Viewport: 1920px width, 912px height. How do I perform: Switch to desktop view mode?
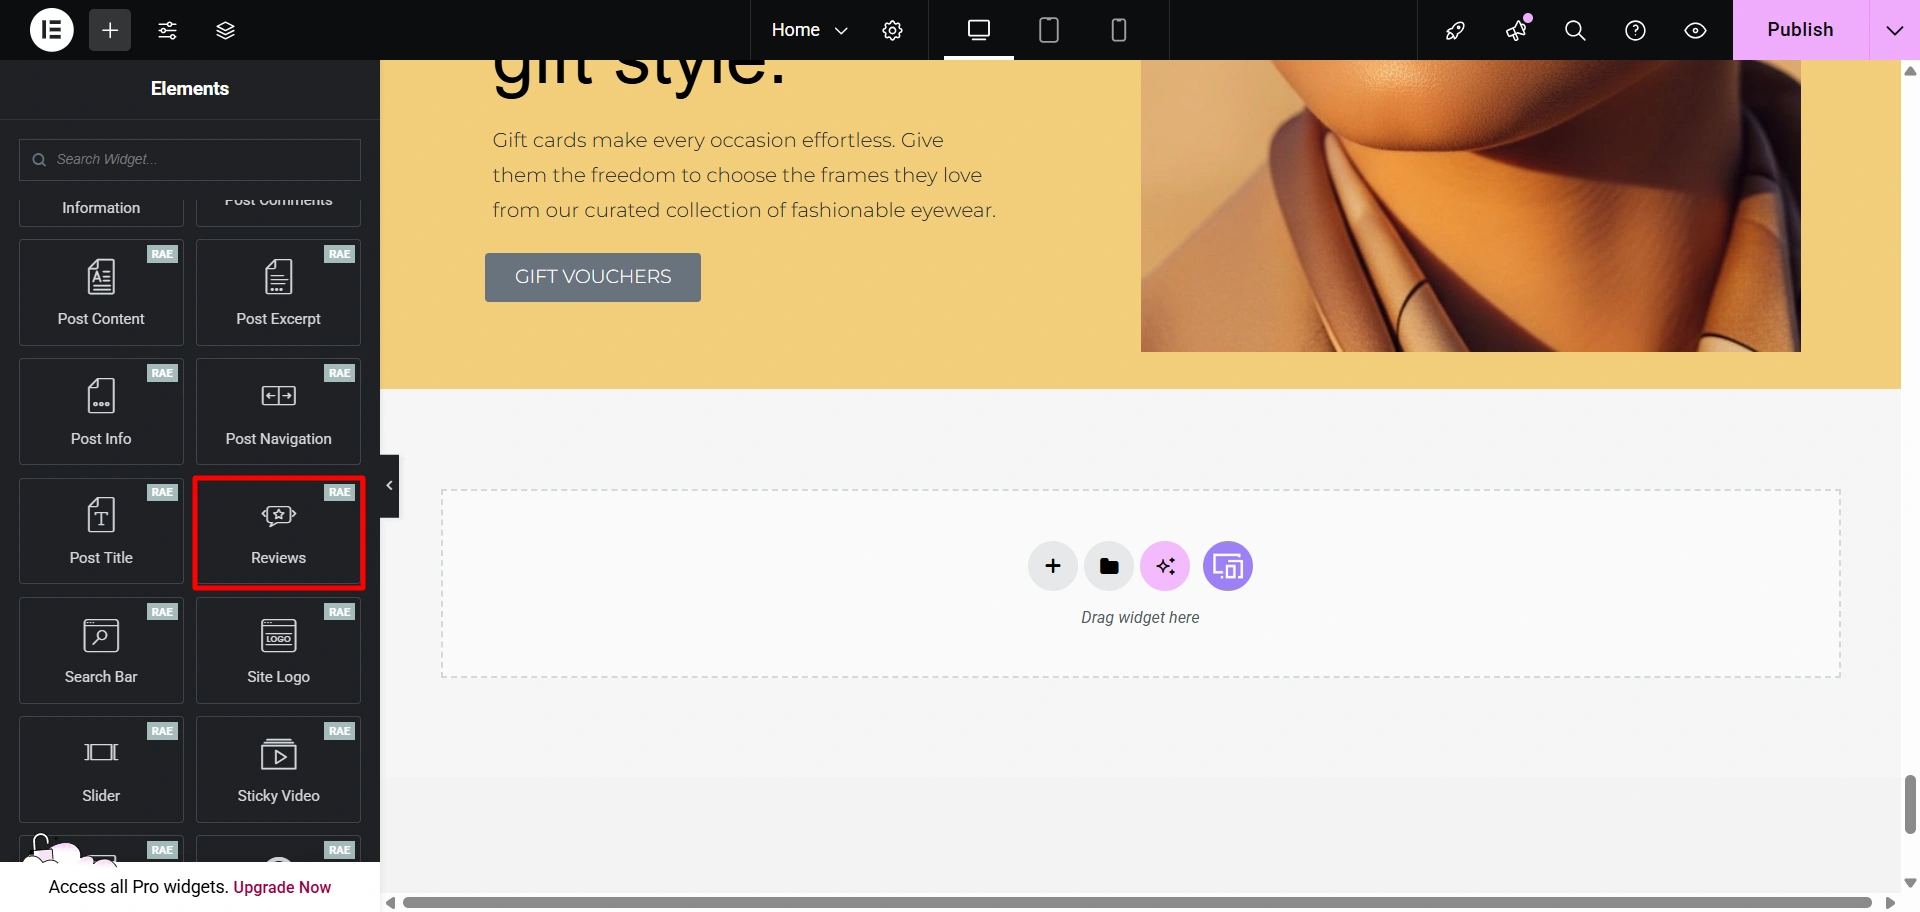pyautogui.click(x=979, y=30)
